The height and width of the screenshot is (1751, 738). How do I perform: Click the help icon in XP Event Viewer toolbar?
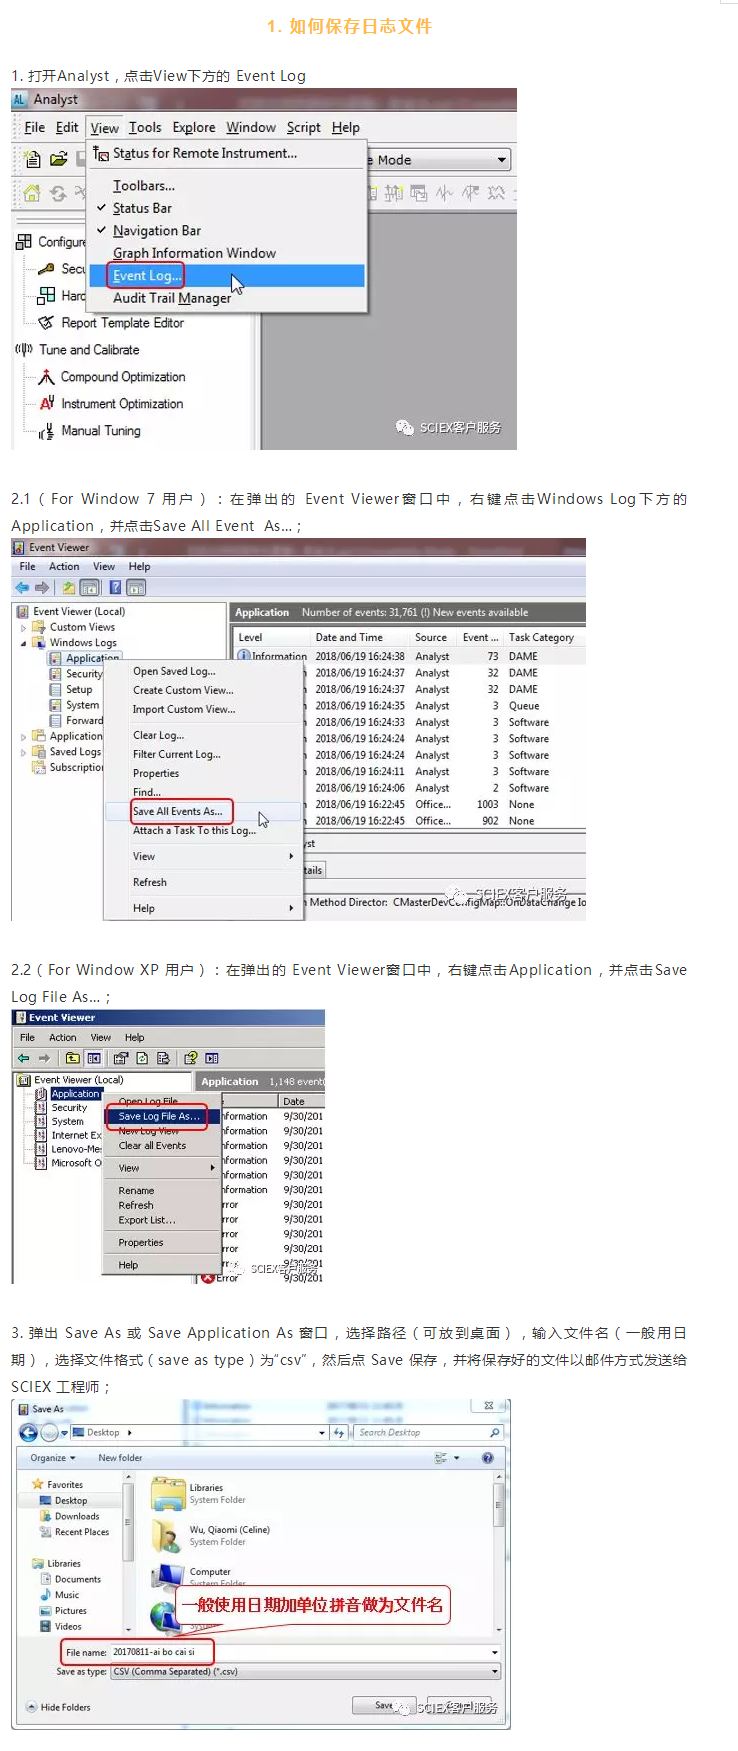click(x=190, y=1058)
